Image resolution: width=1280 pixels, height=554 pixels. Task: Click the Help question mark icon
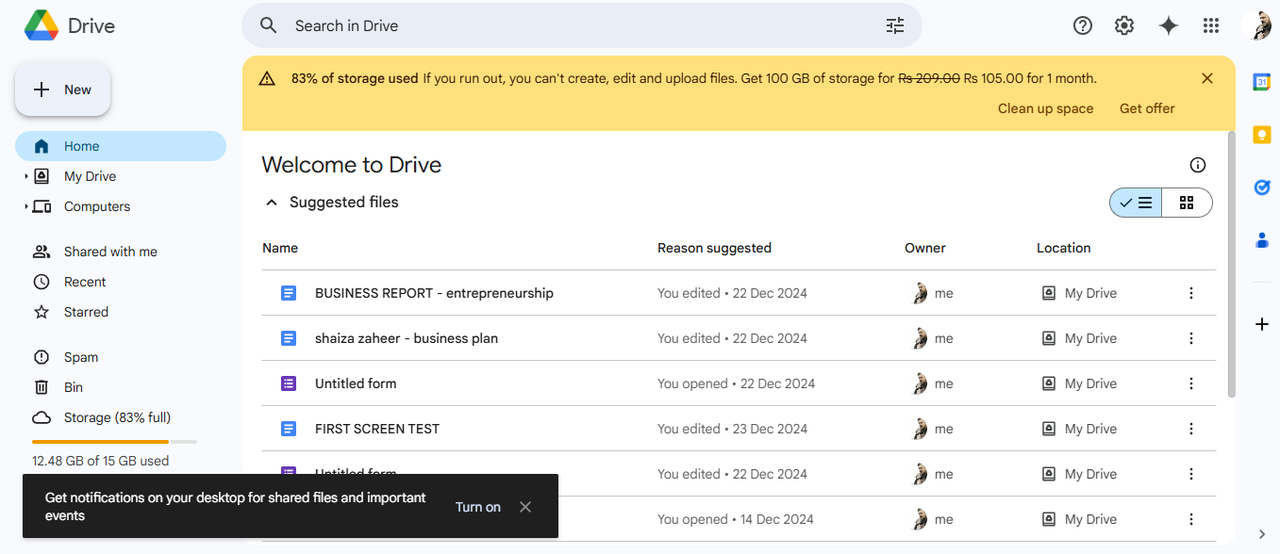coord(1083,26)
